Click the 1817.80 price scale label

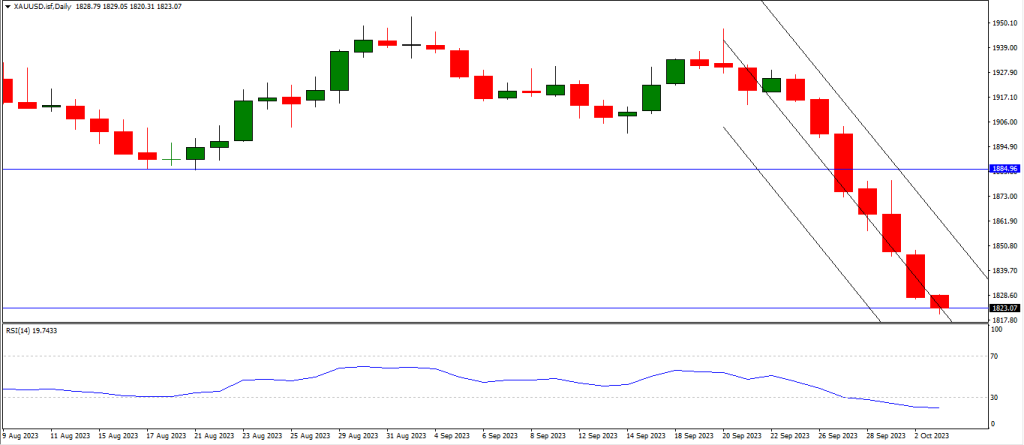click(1005, 320)
